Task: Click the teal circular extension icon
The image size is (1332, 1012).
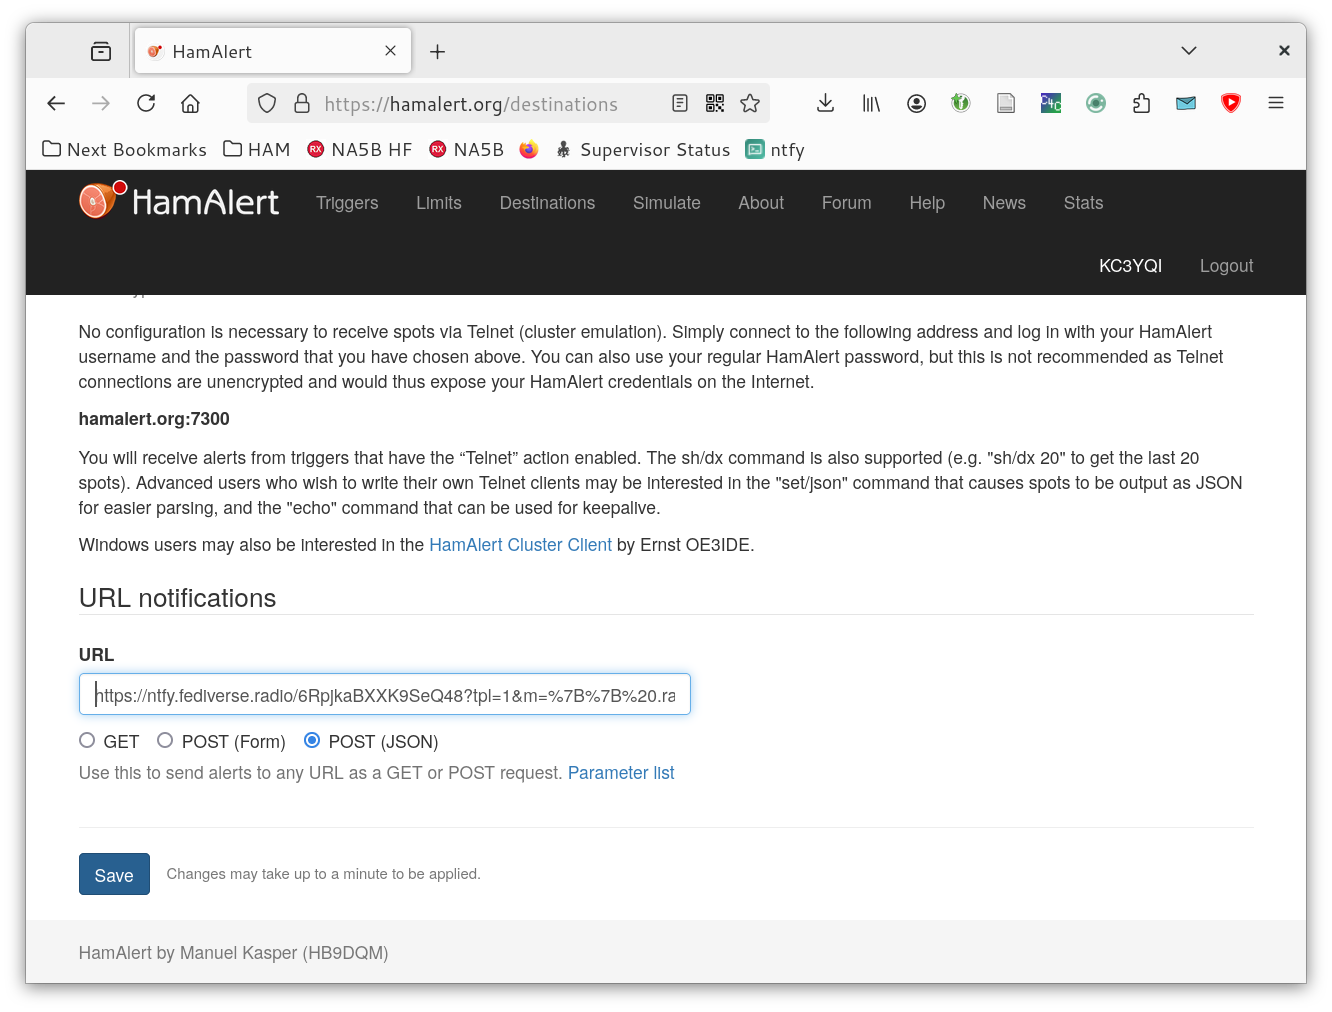Action: (1096, 103)
